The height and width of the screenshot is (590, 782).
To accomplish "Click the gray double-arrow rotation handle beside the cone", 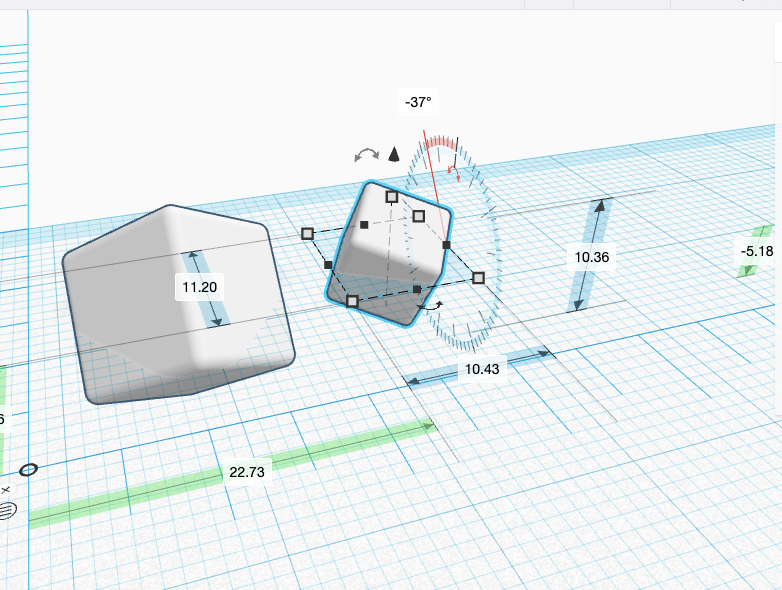I will [367, 155].
